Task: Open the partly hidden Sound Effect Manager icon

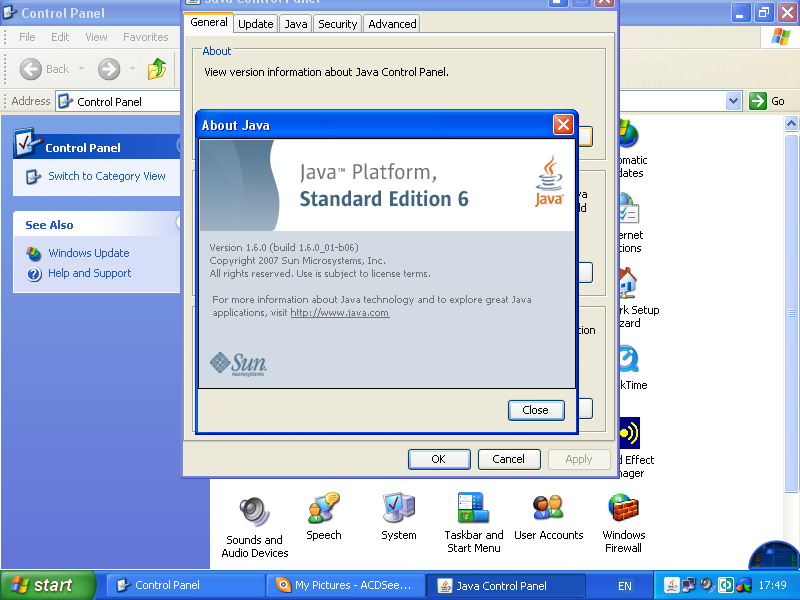Action: coord(630,433)
